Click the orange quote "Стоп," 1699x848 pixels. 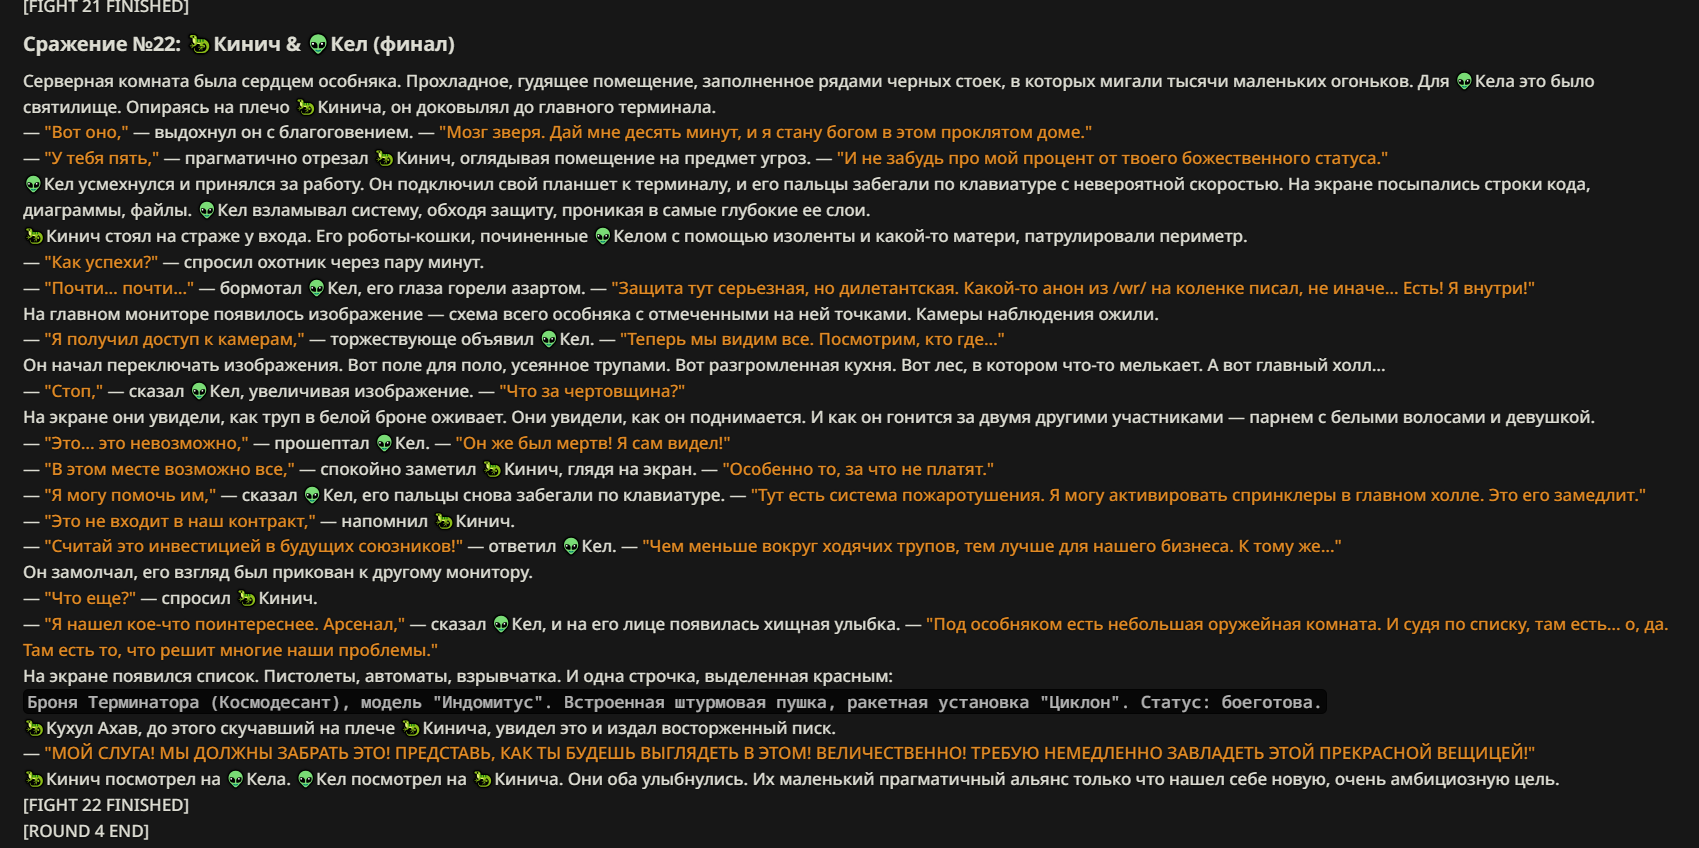click(x=74, y=391)
